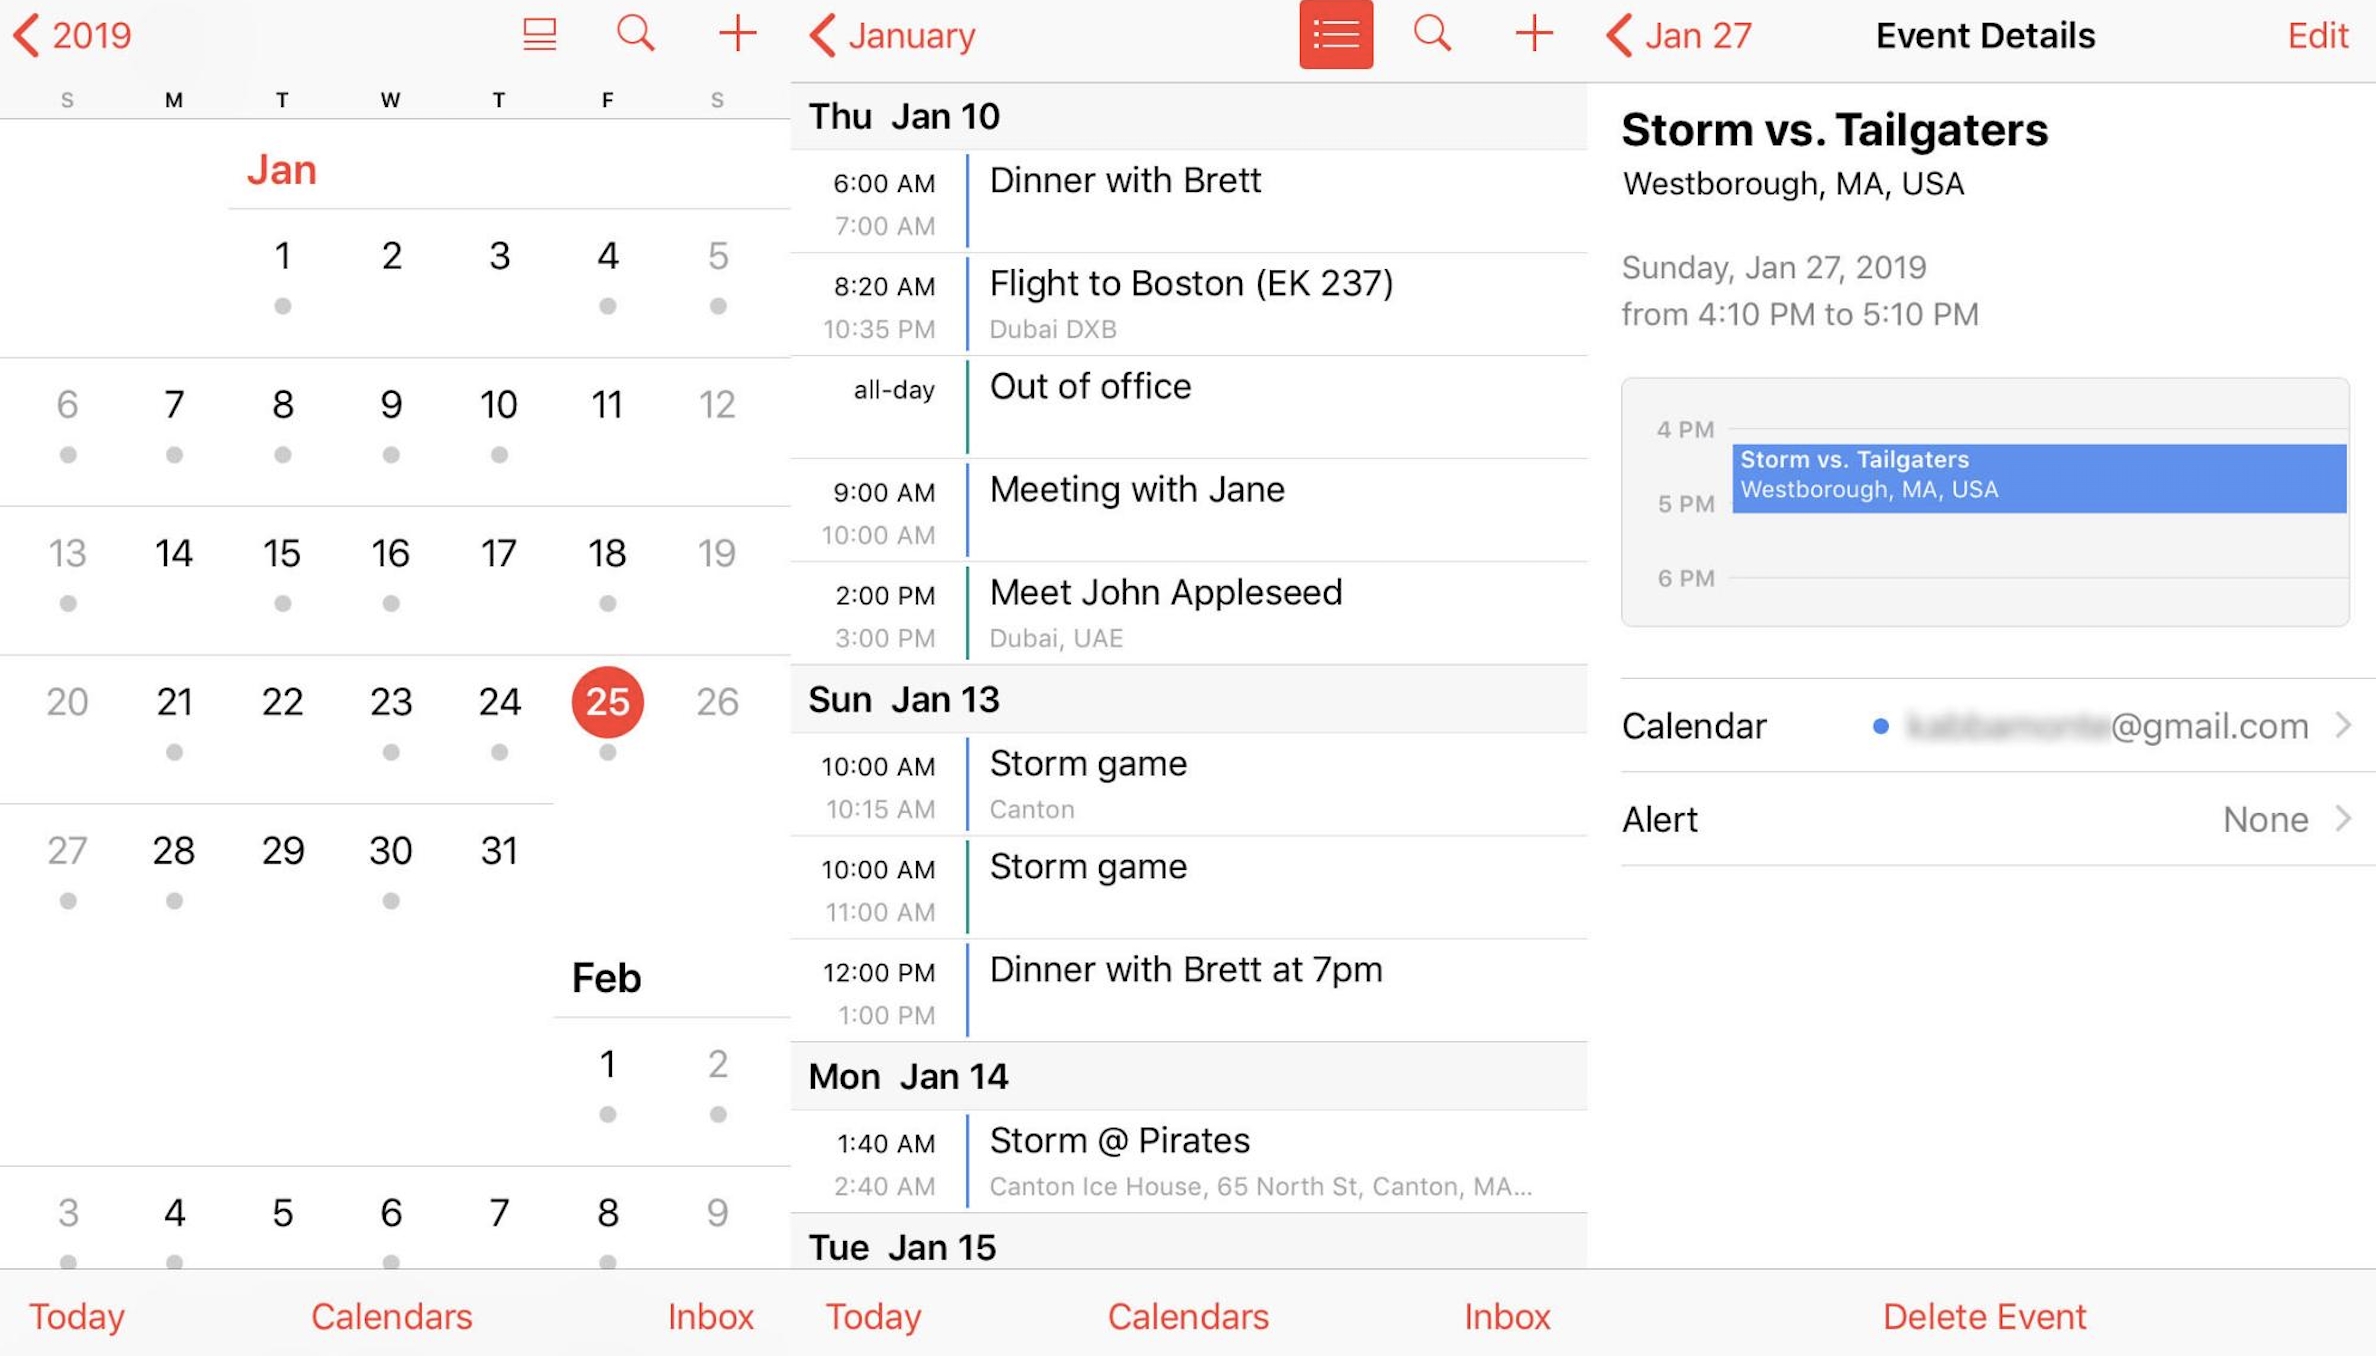Viewport: 2376px width, 1356px height.
Task: Tap the add event icon in middle toolbar
Action: (x=1532, y=33)
